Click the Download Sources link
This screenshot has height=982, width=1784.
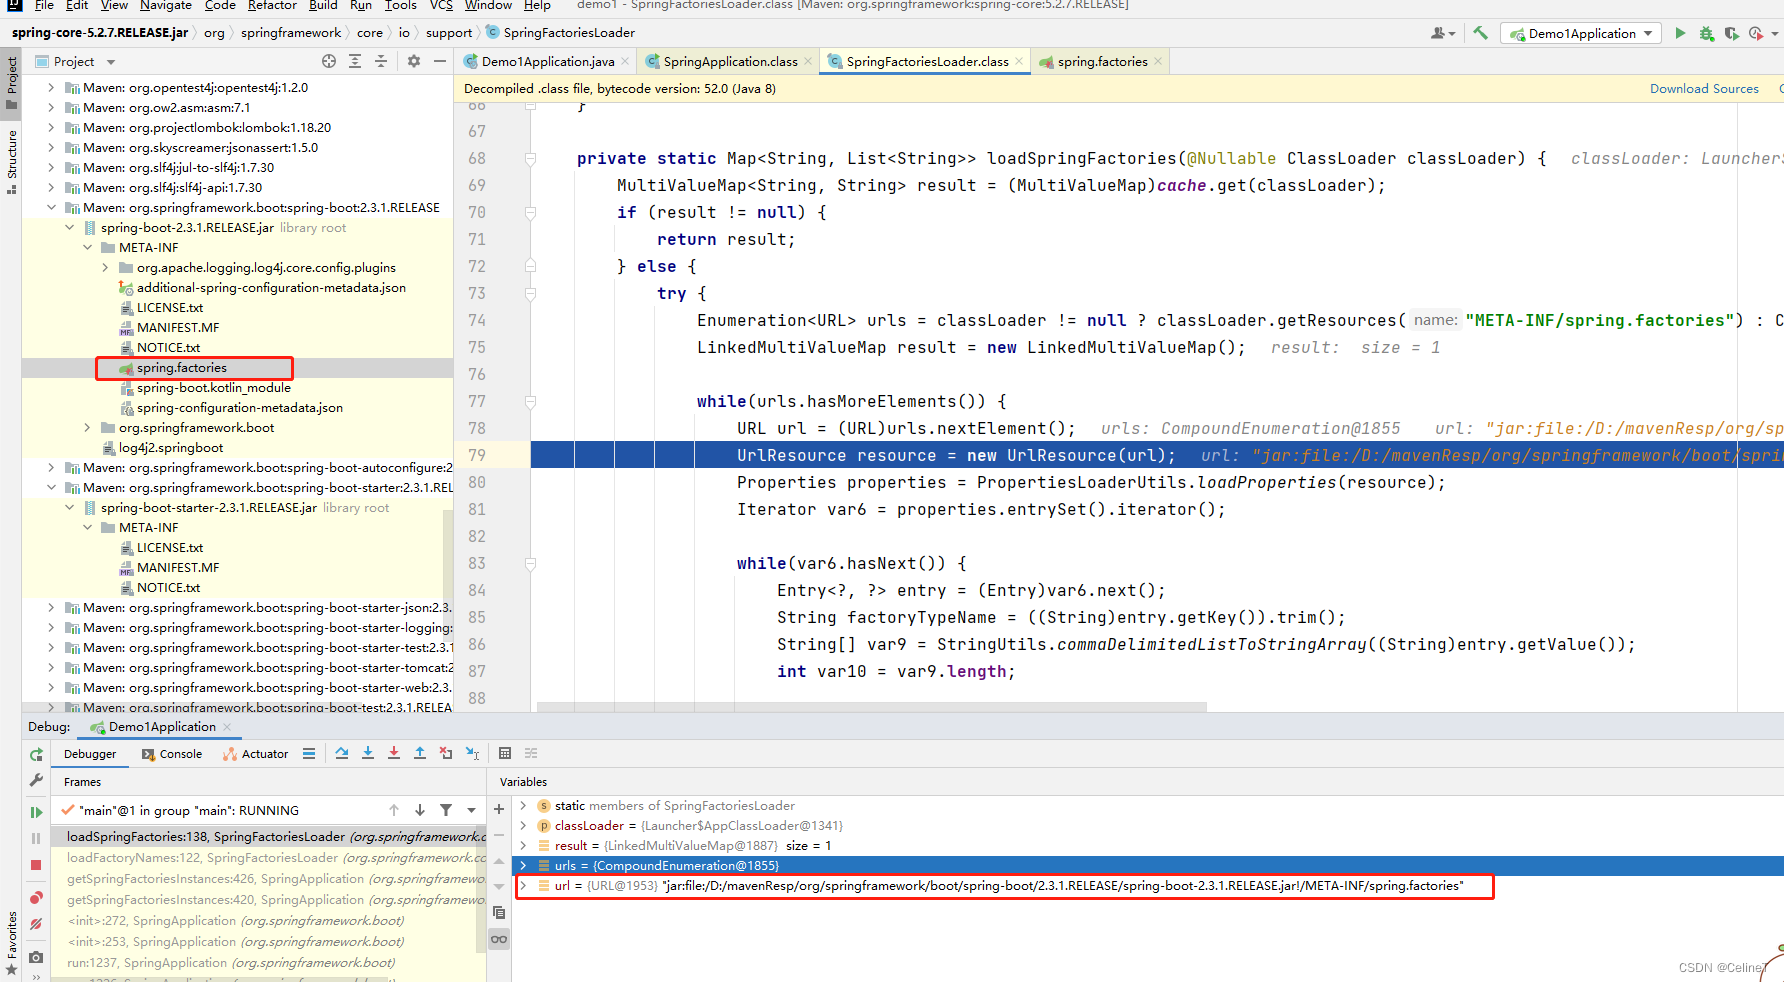(x=1704, y=88)
